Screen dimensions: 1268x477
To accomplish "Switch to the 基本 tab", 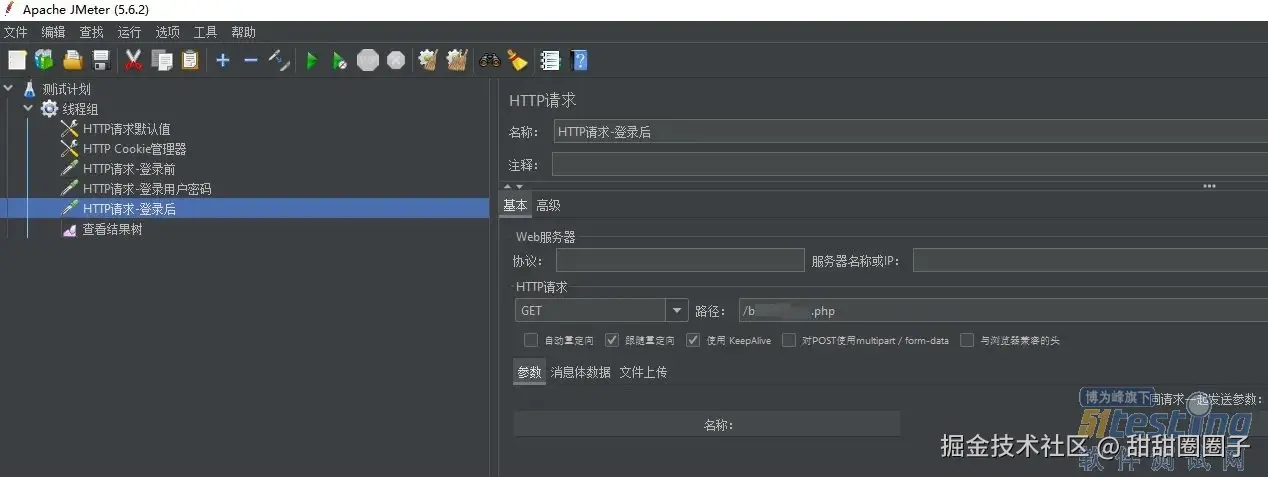I will (515, 205).
